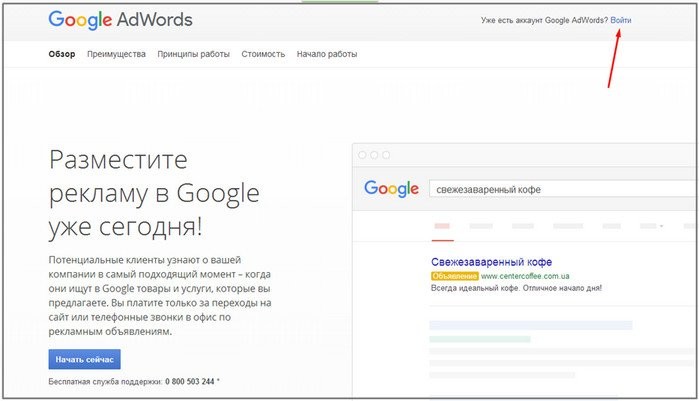Screen dimensions: 699x401
Task: Click the text Уже есть аккаунт Google AdWords?
Action: tap(544, 20)
